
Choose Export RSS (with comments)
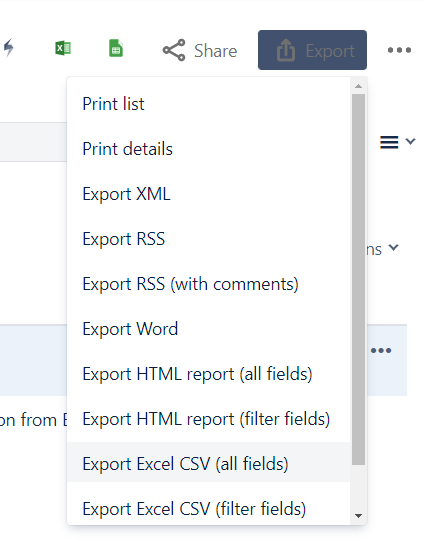point(209,284)
